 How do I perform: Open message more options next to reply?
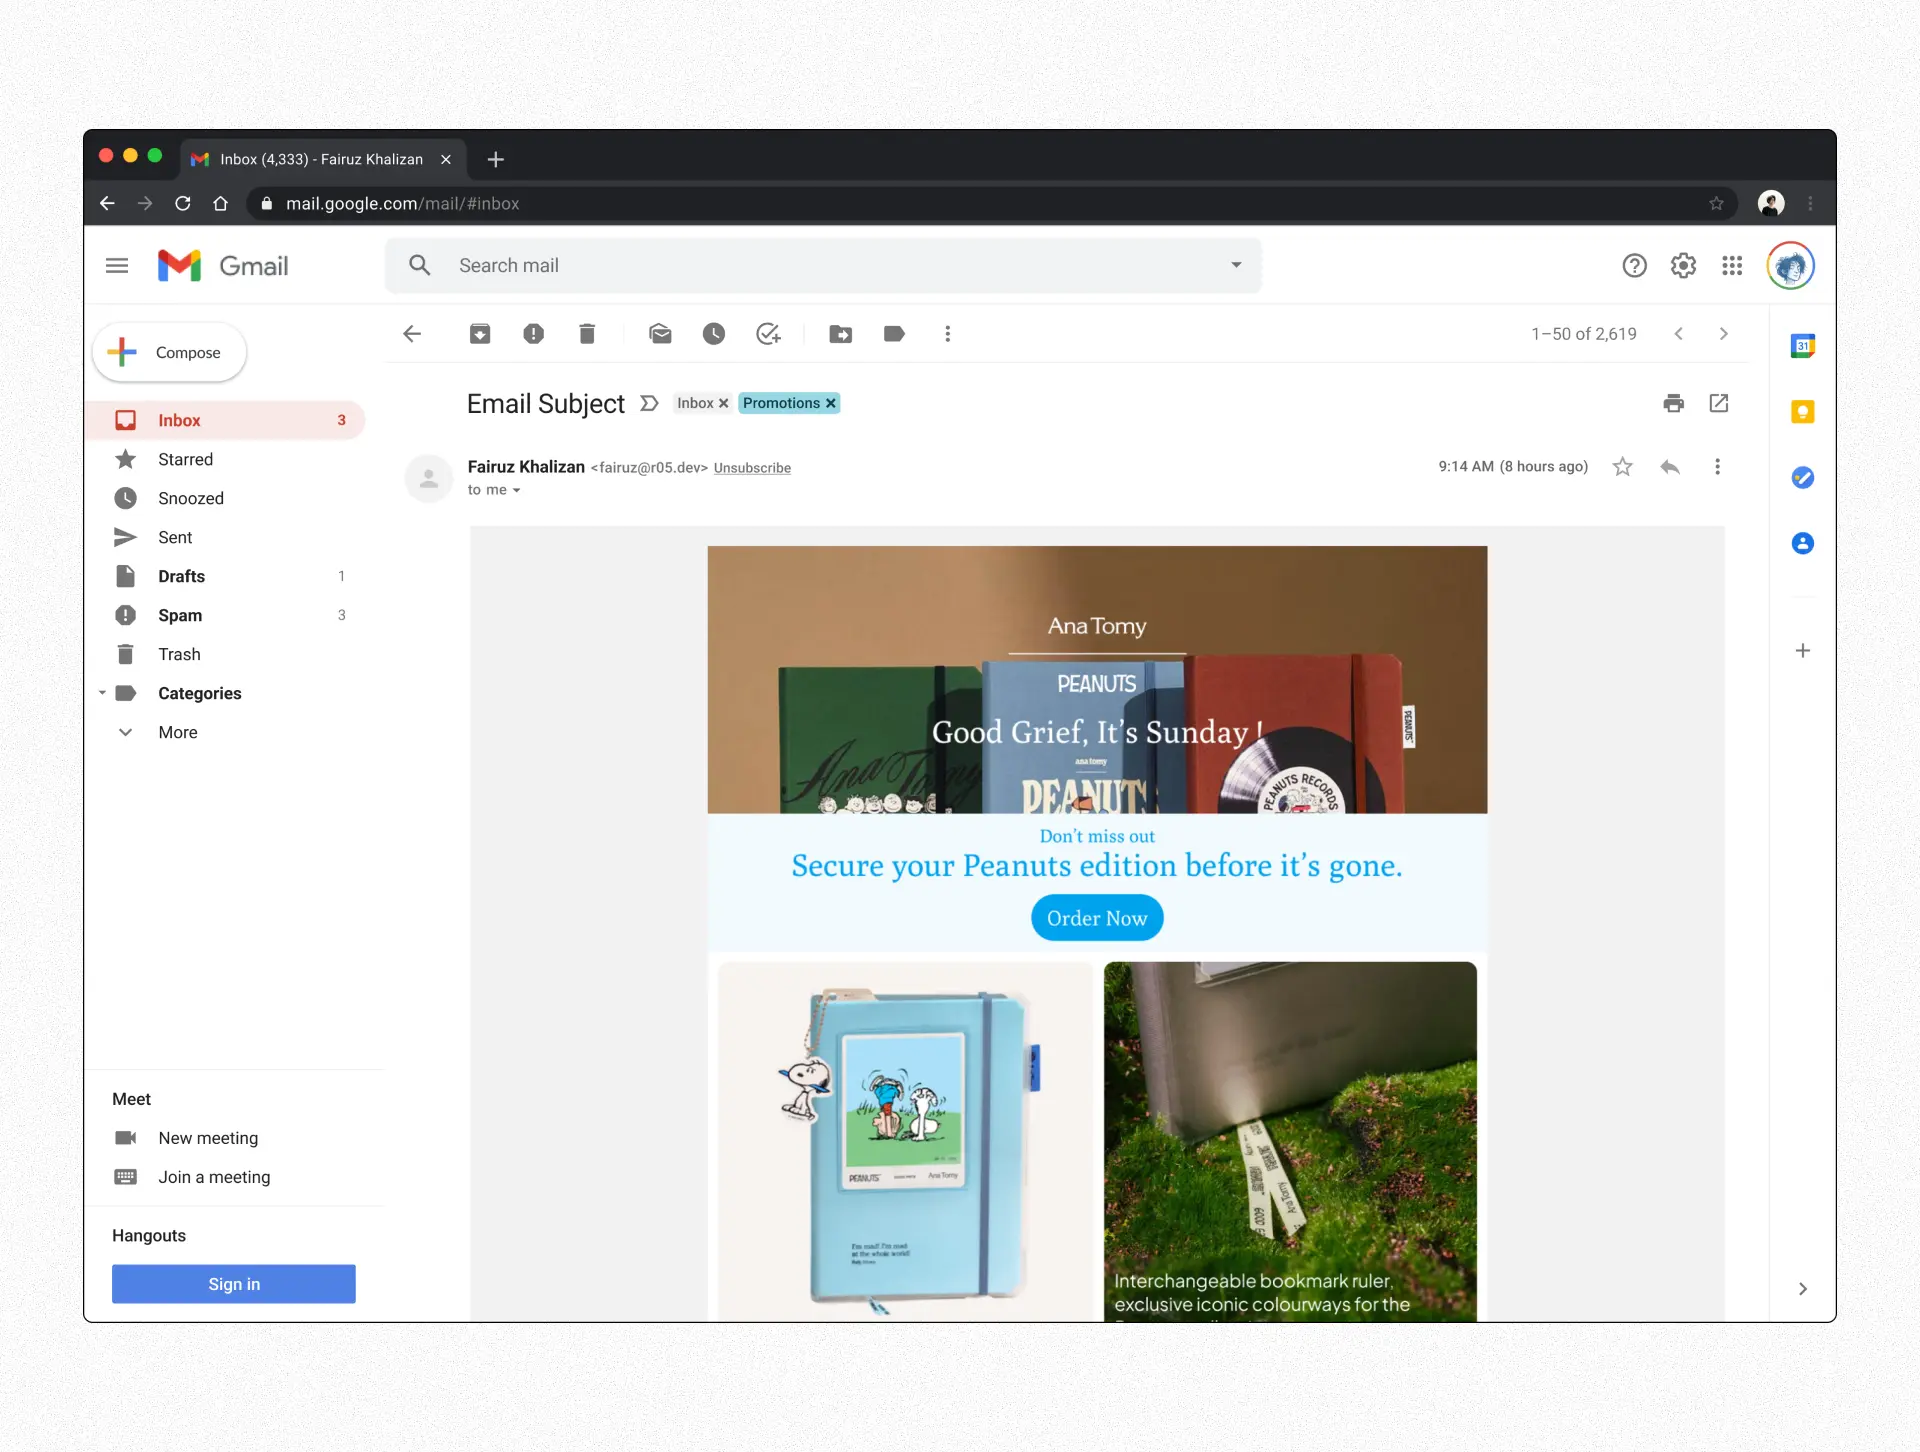[x=1718, y=467]
